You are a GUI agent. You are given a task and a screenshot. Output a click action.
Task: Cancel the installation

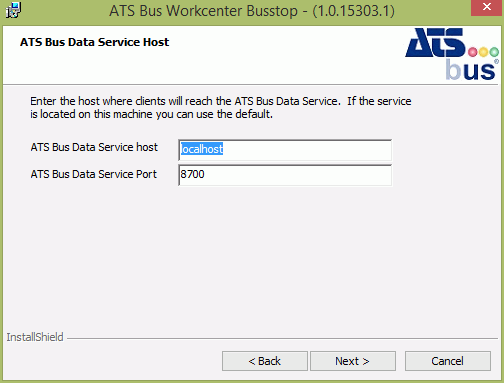pos(448,361)
